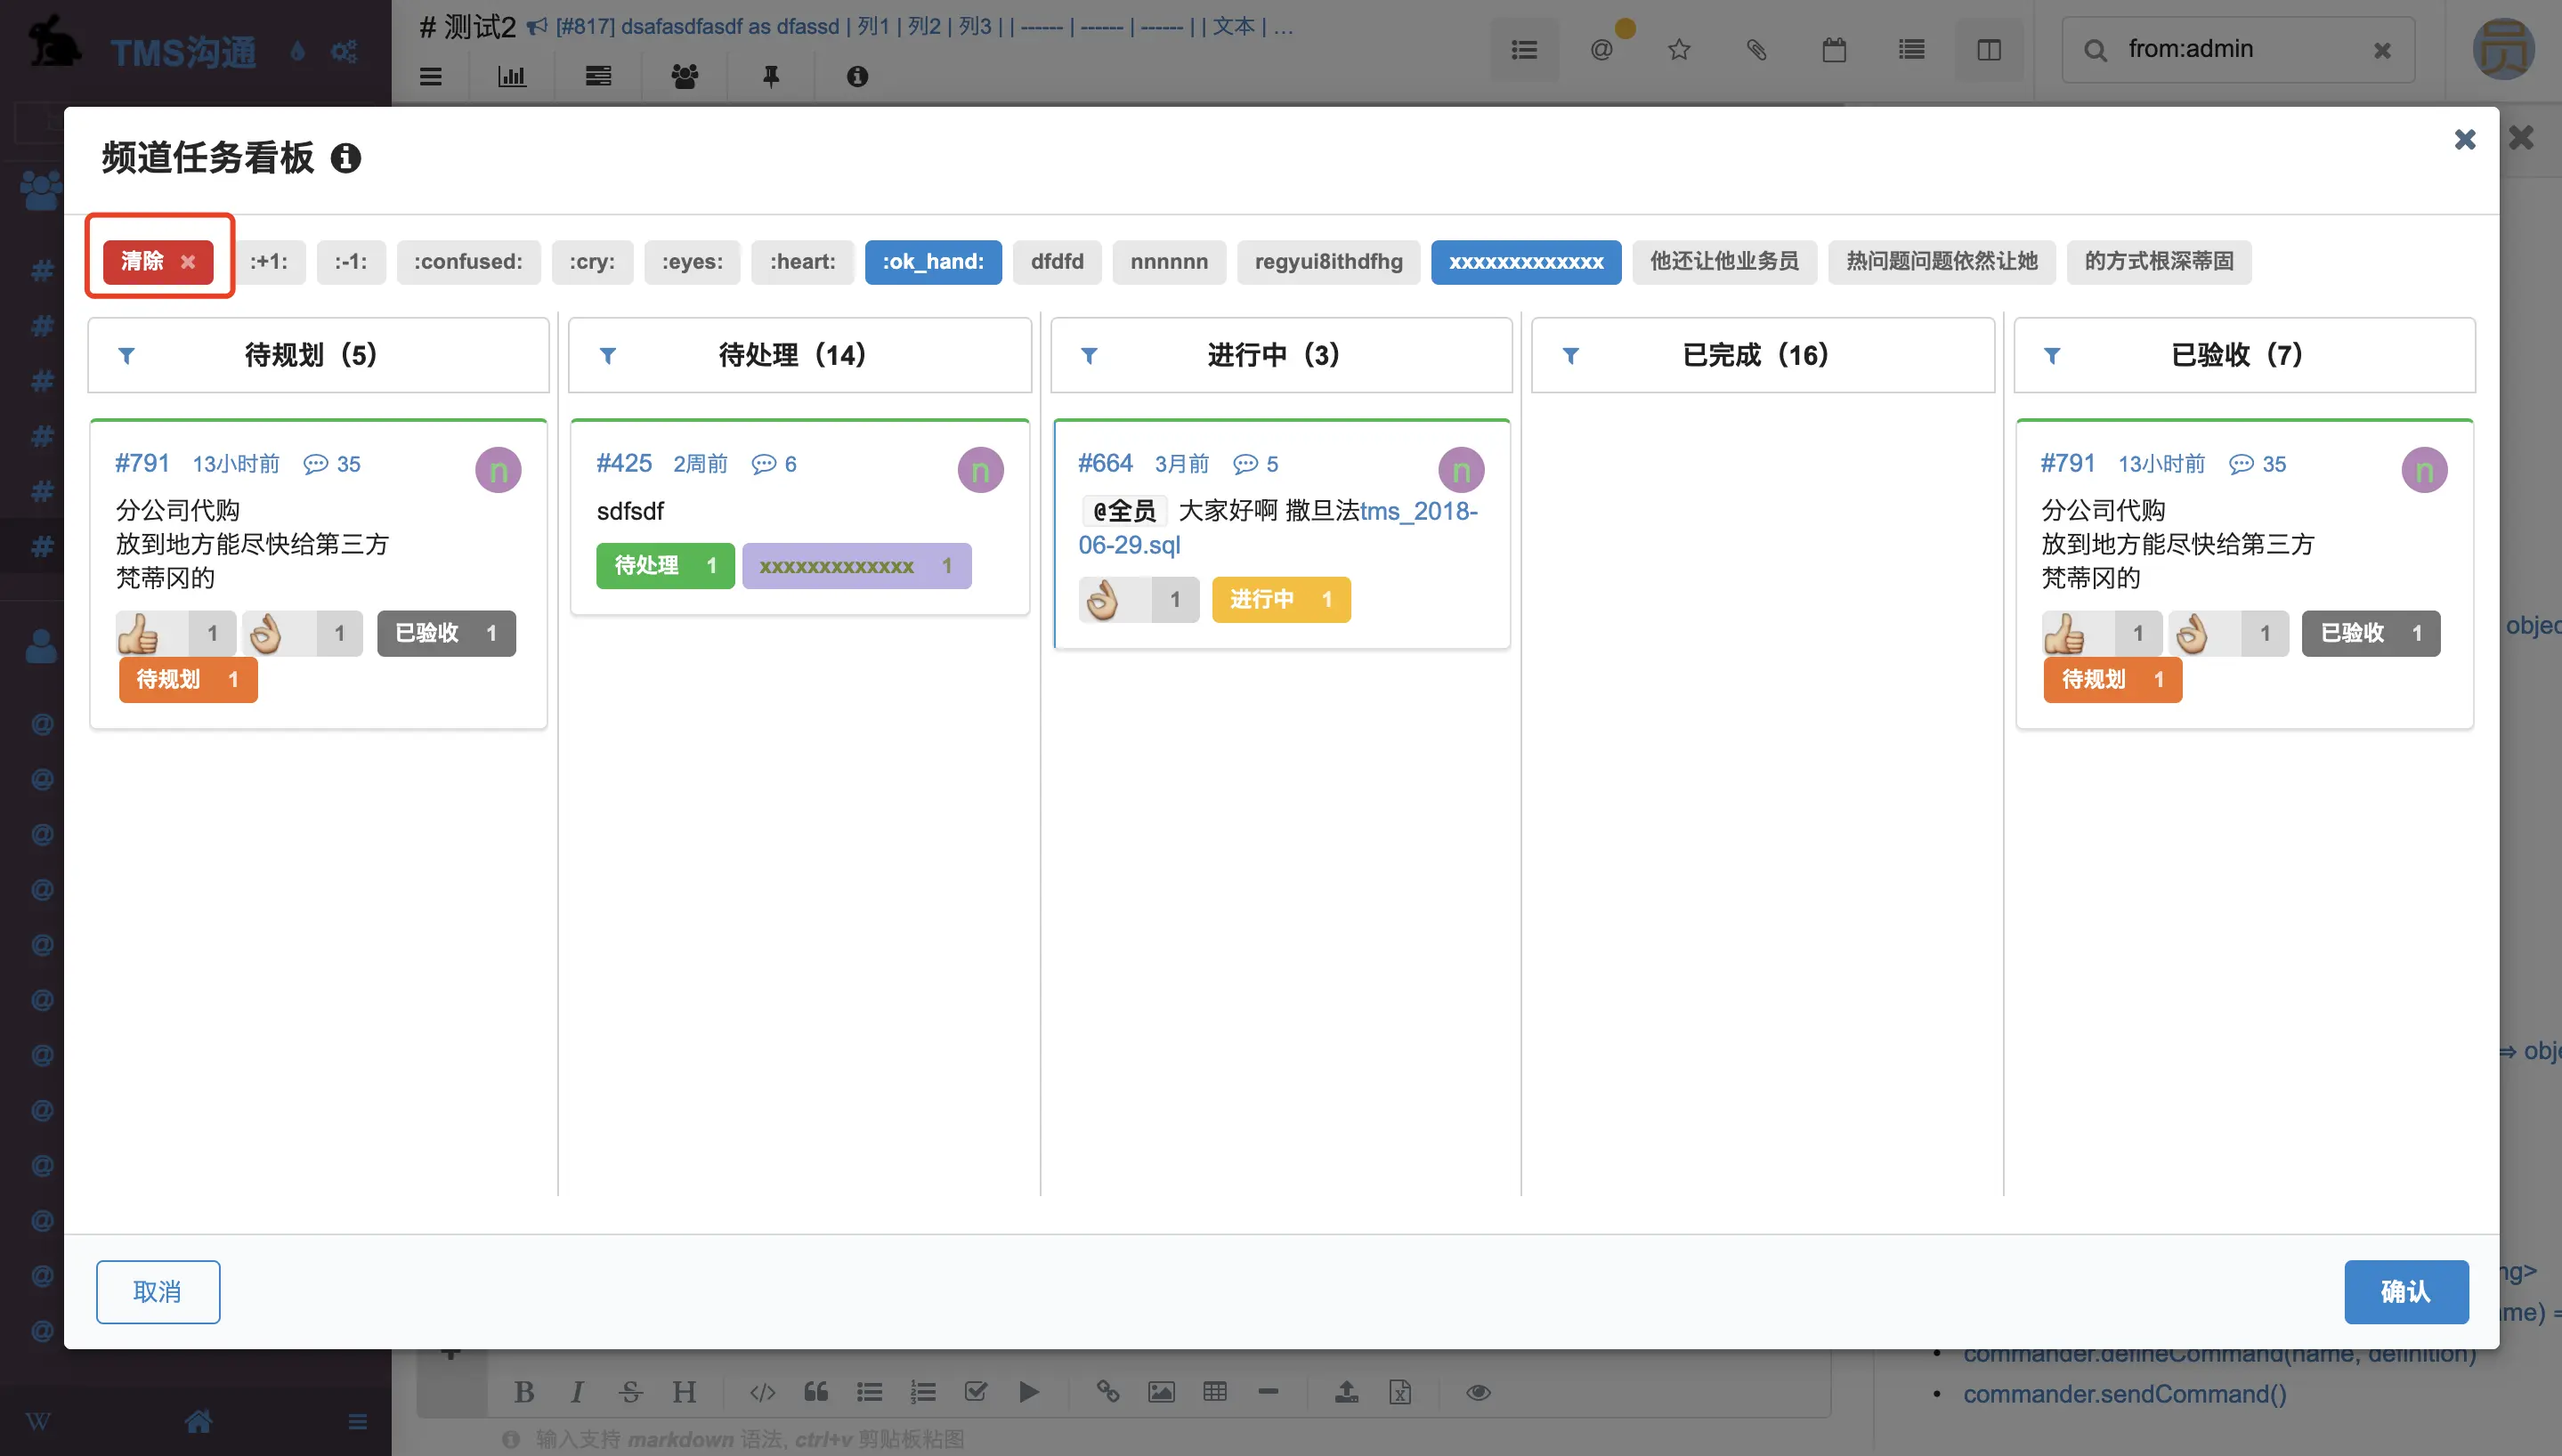The image size is (2562, 1456).
Task: Close the 频道任务看板 dialog
Action: pos(2465,139)
